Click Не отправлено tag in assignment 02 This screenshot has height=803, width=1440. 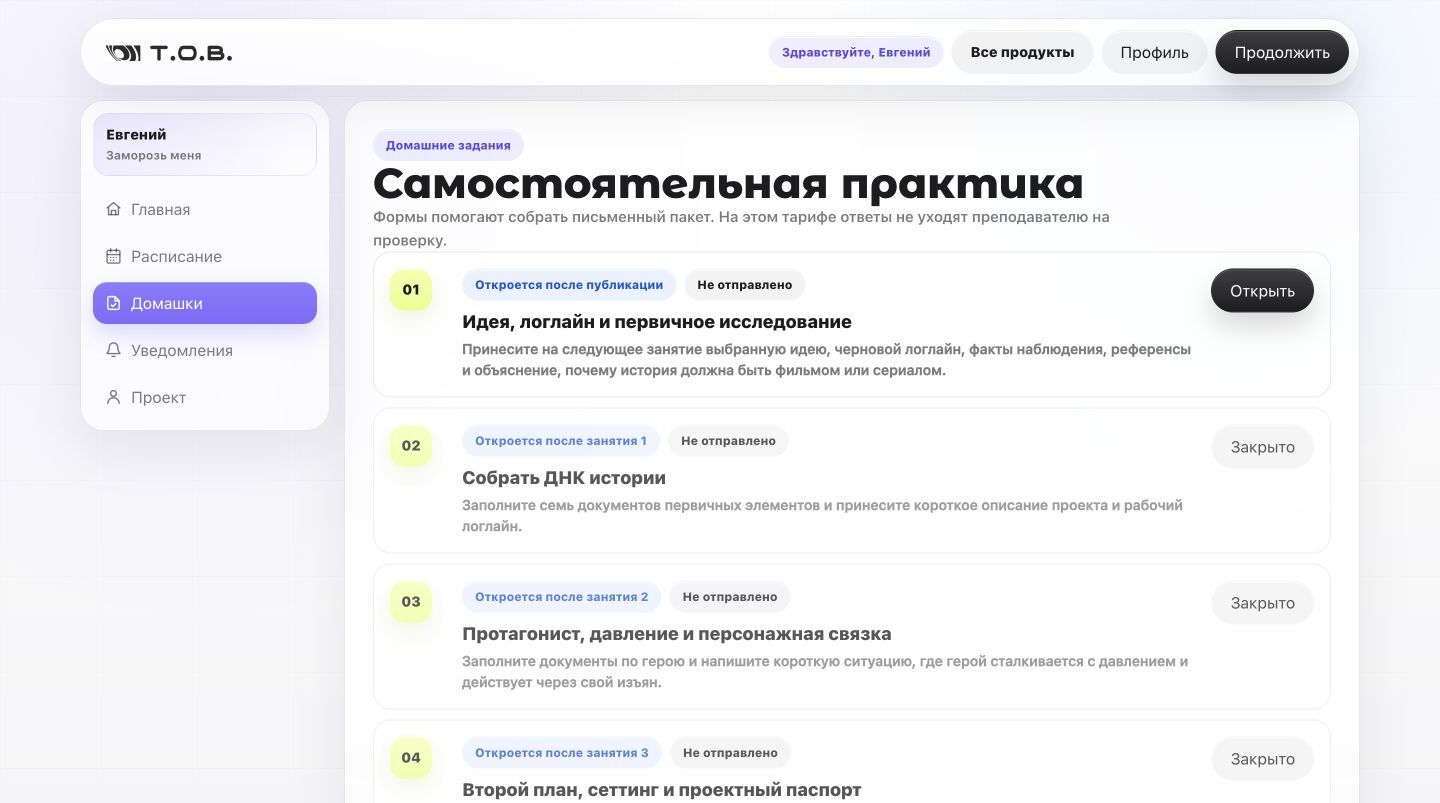pyautogui.click(x=728, y=441)
